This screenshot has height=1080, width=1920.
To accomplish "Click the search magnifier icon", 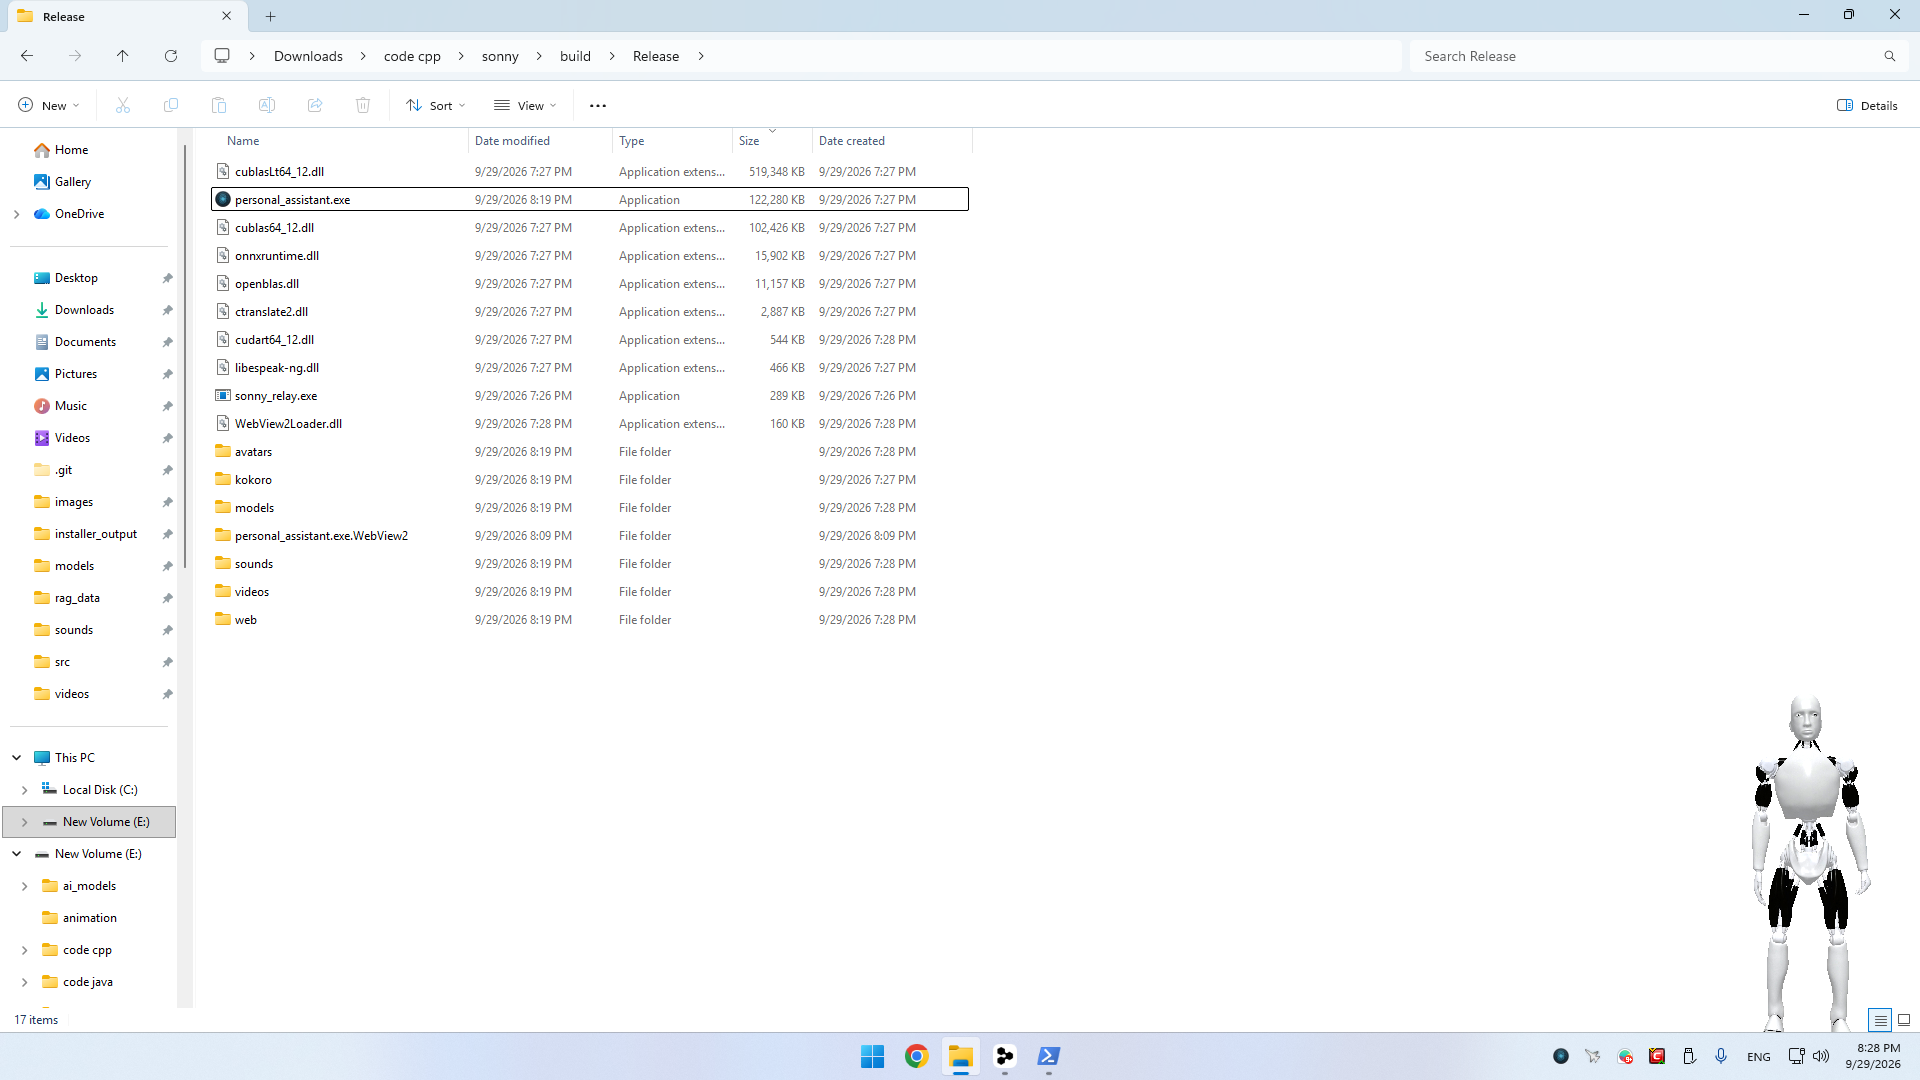I will click(x=1889, y=56).
